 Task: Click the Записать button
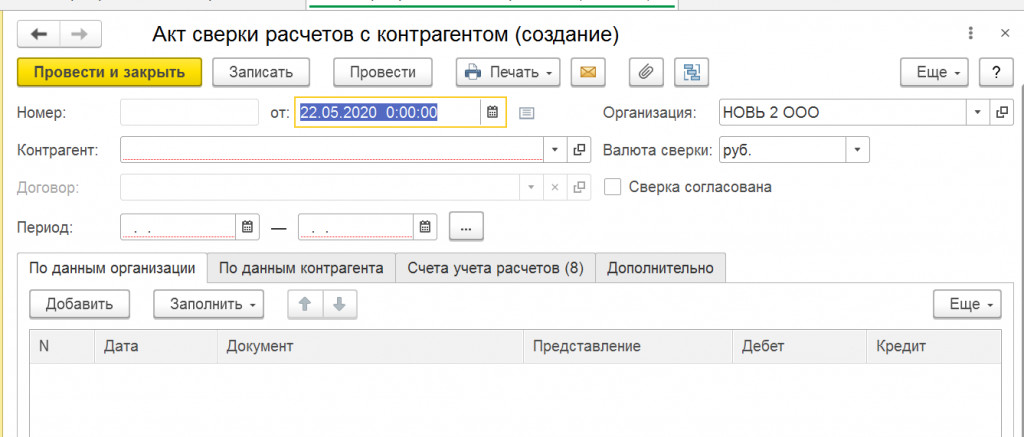coord(261,72)
